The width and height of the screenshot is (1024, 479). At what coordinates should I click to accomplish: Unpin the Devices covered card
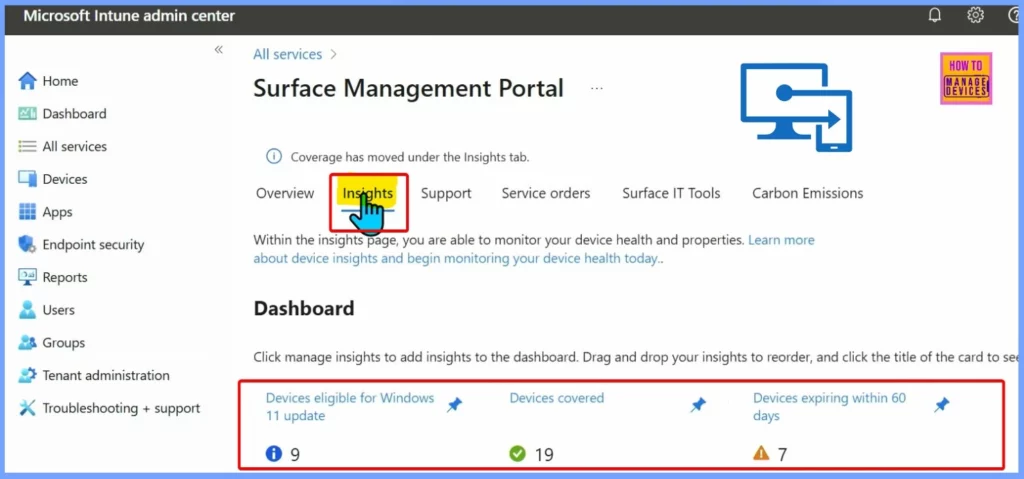(698, 406)
